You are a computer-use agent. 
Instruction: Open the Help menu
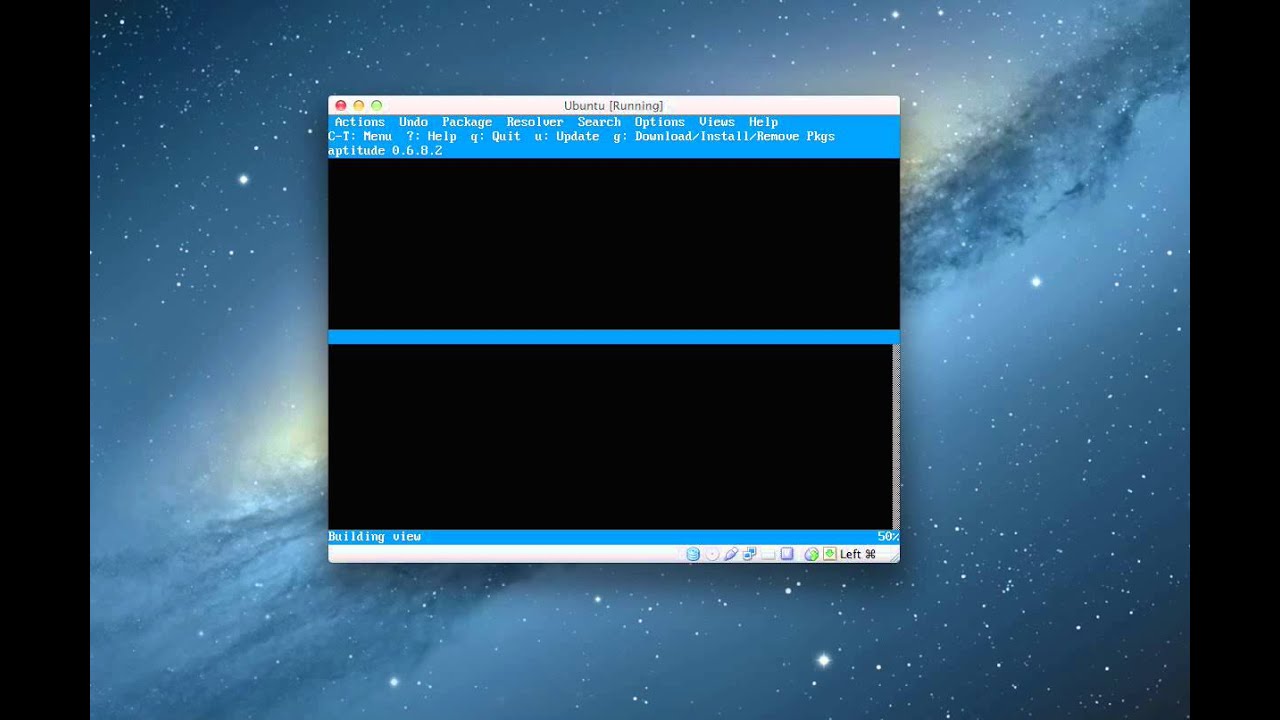763,122
